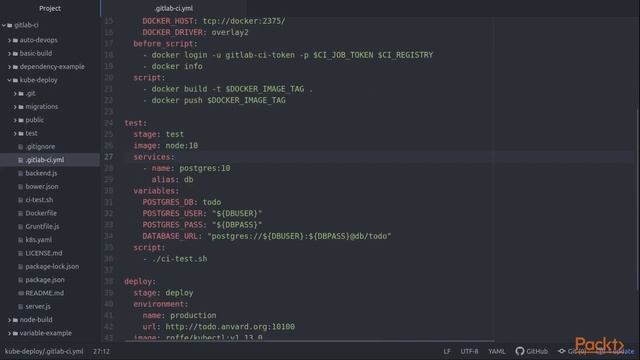
Task: Expand the auto-devops folder chevron
Action: click(x=9, y=40)
